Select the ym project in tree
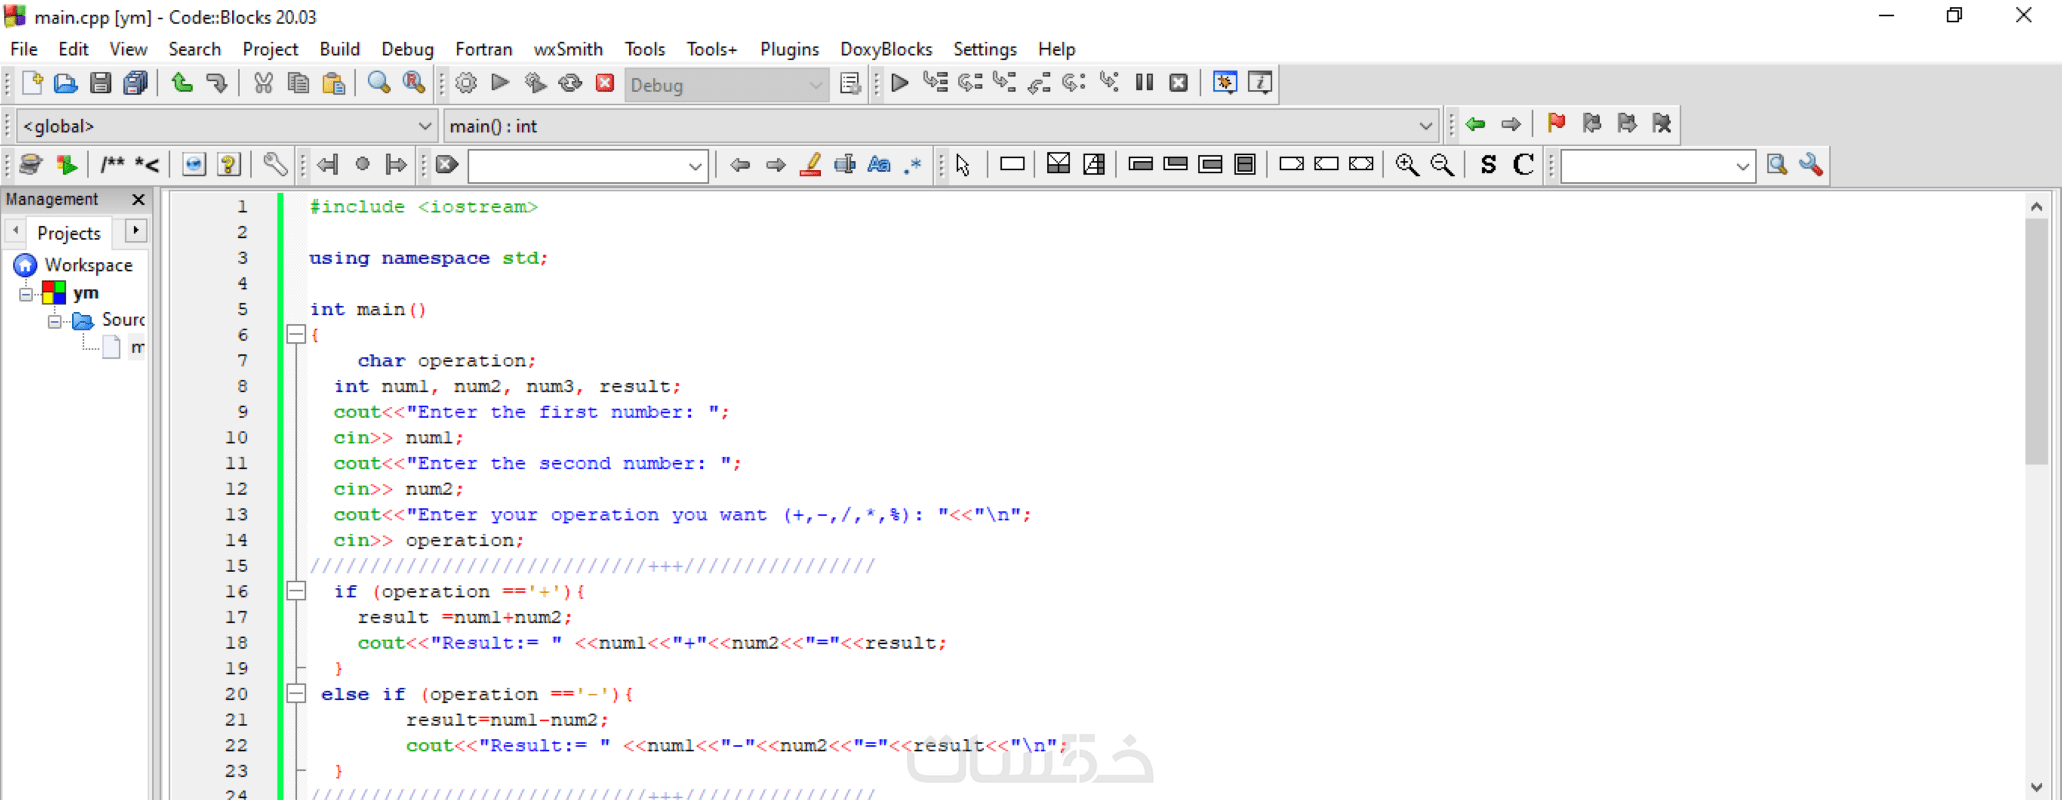The height and width of the screenshot is (800, 2062). pyautogui.click(x=86, y=293)
